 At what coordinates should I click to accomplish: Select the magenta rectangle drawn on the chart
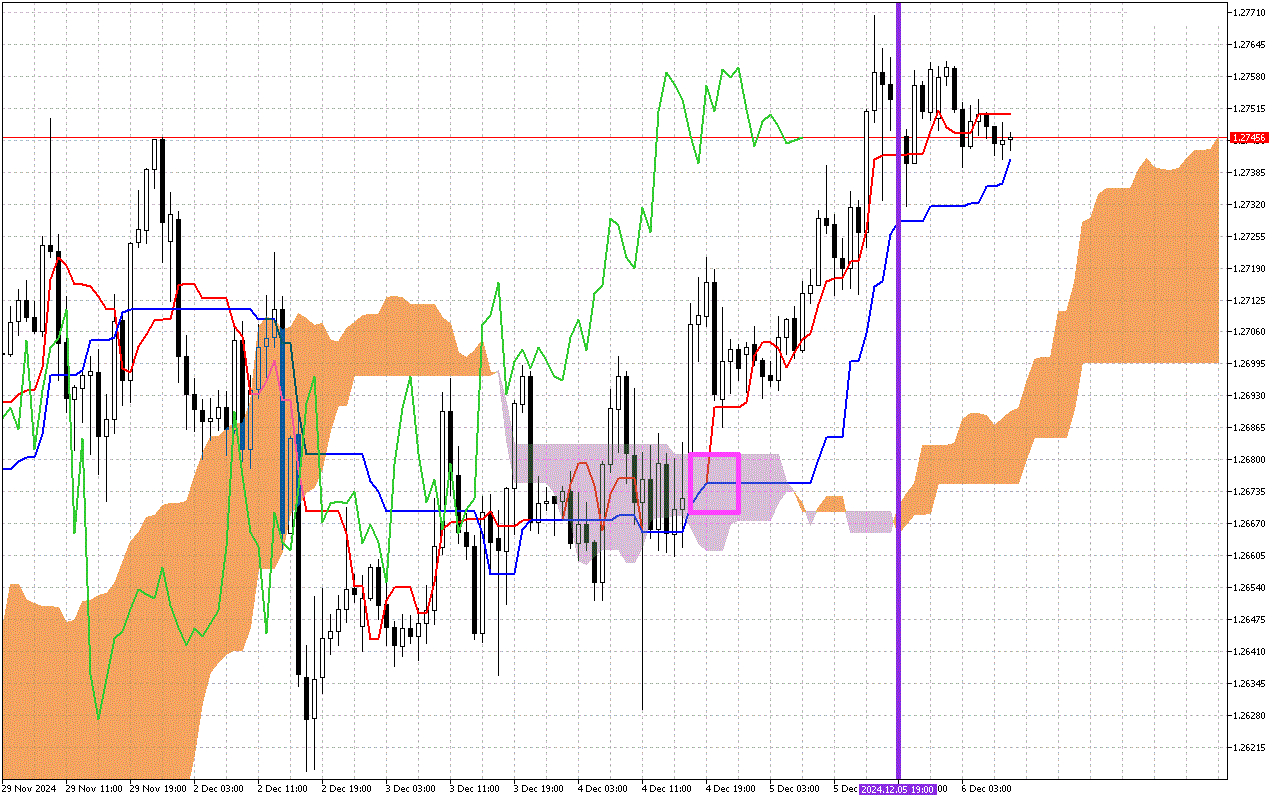click(714, 483)
